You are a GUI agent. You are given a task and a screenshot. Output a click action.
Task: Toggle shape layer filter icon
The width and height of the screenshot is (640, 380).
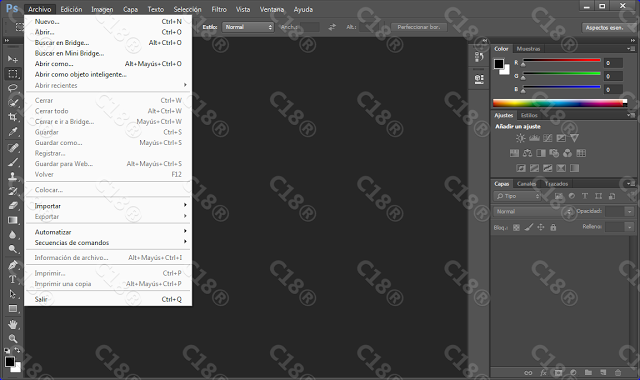[x=598, y=196]
